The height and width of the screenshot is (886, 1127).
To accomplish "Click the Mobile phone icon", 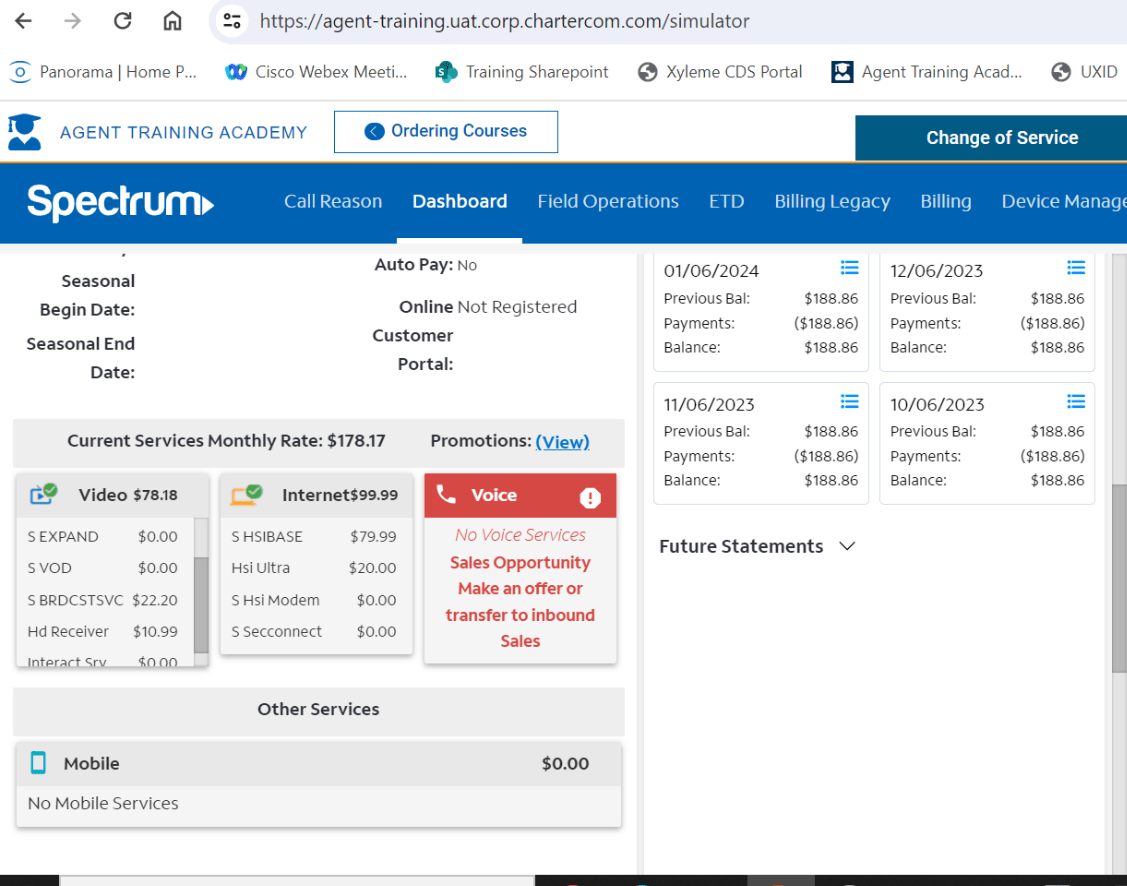I will (39, 763).
